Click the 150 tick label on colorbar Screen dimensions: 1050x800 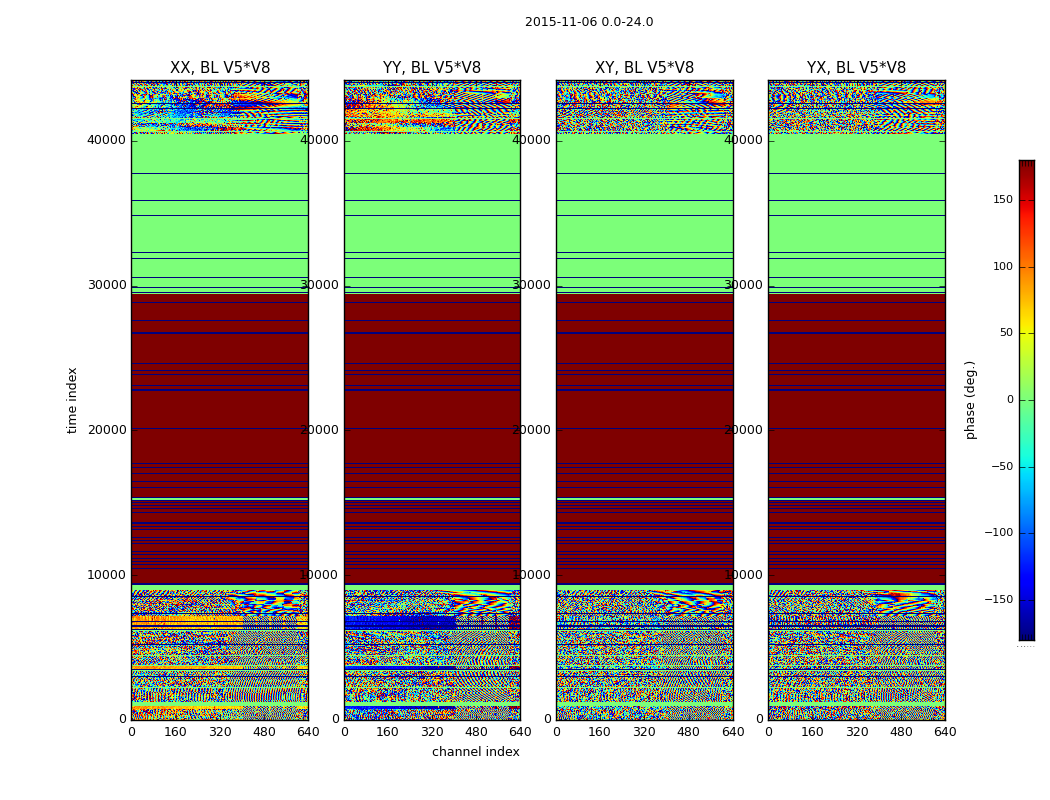1001,200
